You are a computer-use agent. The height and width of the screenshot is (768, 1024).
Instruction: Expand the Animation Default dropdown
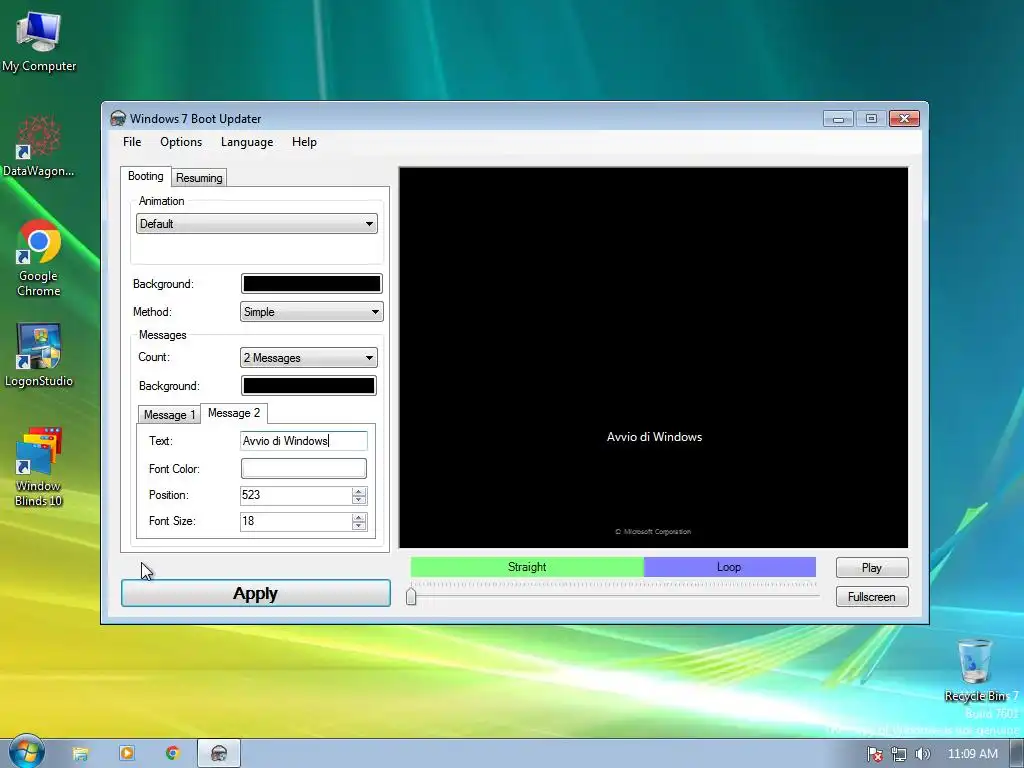pos(257,223)
